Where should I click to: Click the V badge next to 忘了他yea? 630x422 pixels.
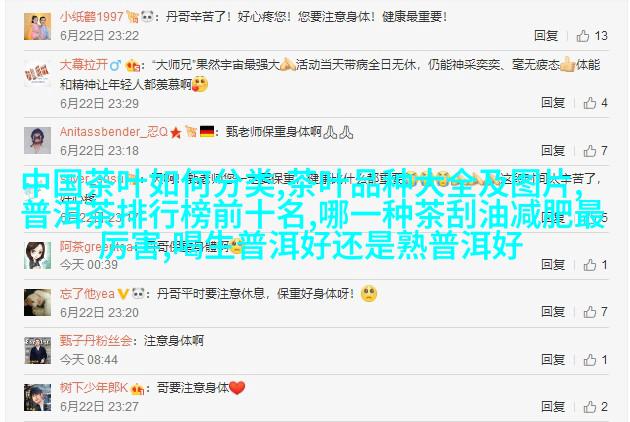(x=123, y=294)
